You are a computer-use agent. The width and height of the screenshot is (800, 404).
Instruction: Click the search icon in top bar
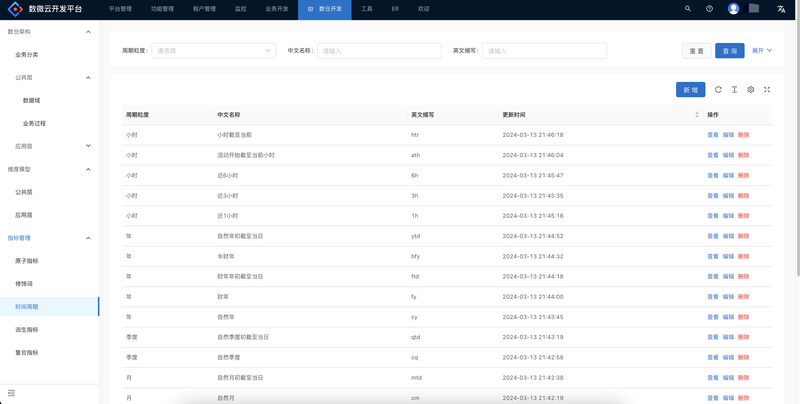[687, 8]
